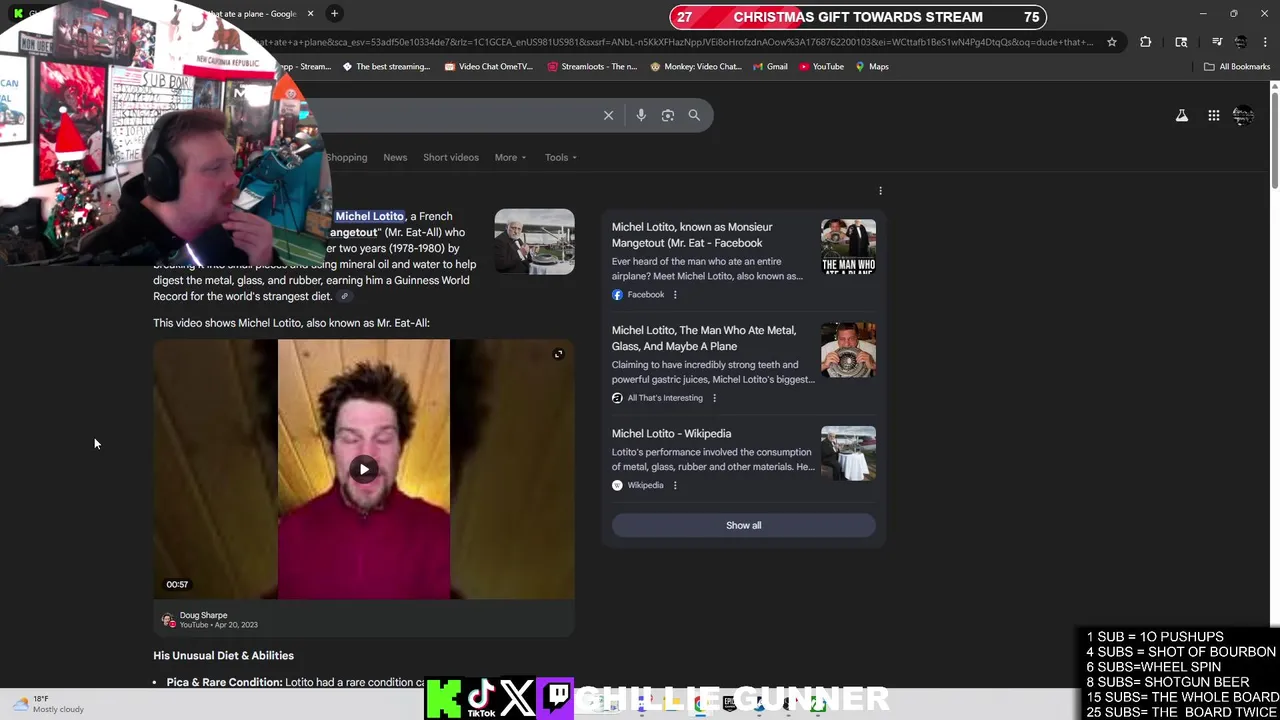Open the Michel Lotito Facebook result
Image resolution: width=1280 pixels, height=720 pixels.
[692, 235]
